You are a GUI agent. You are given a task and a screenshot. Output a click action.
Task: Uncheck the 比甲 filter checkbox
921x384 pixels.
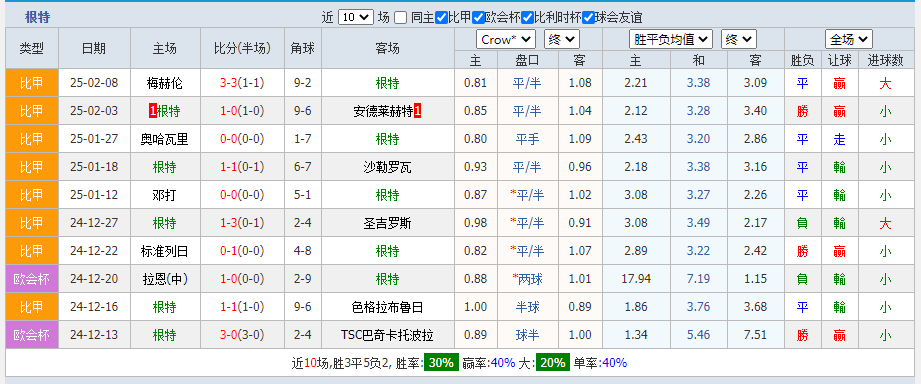[x=442, y=18]
